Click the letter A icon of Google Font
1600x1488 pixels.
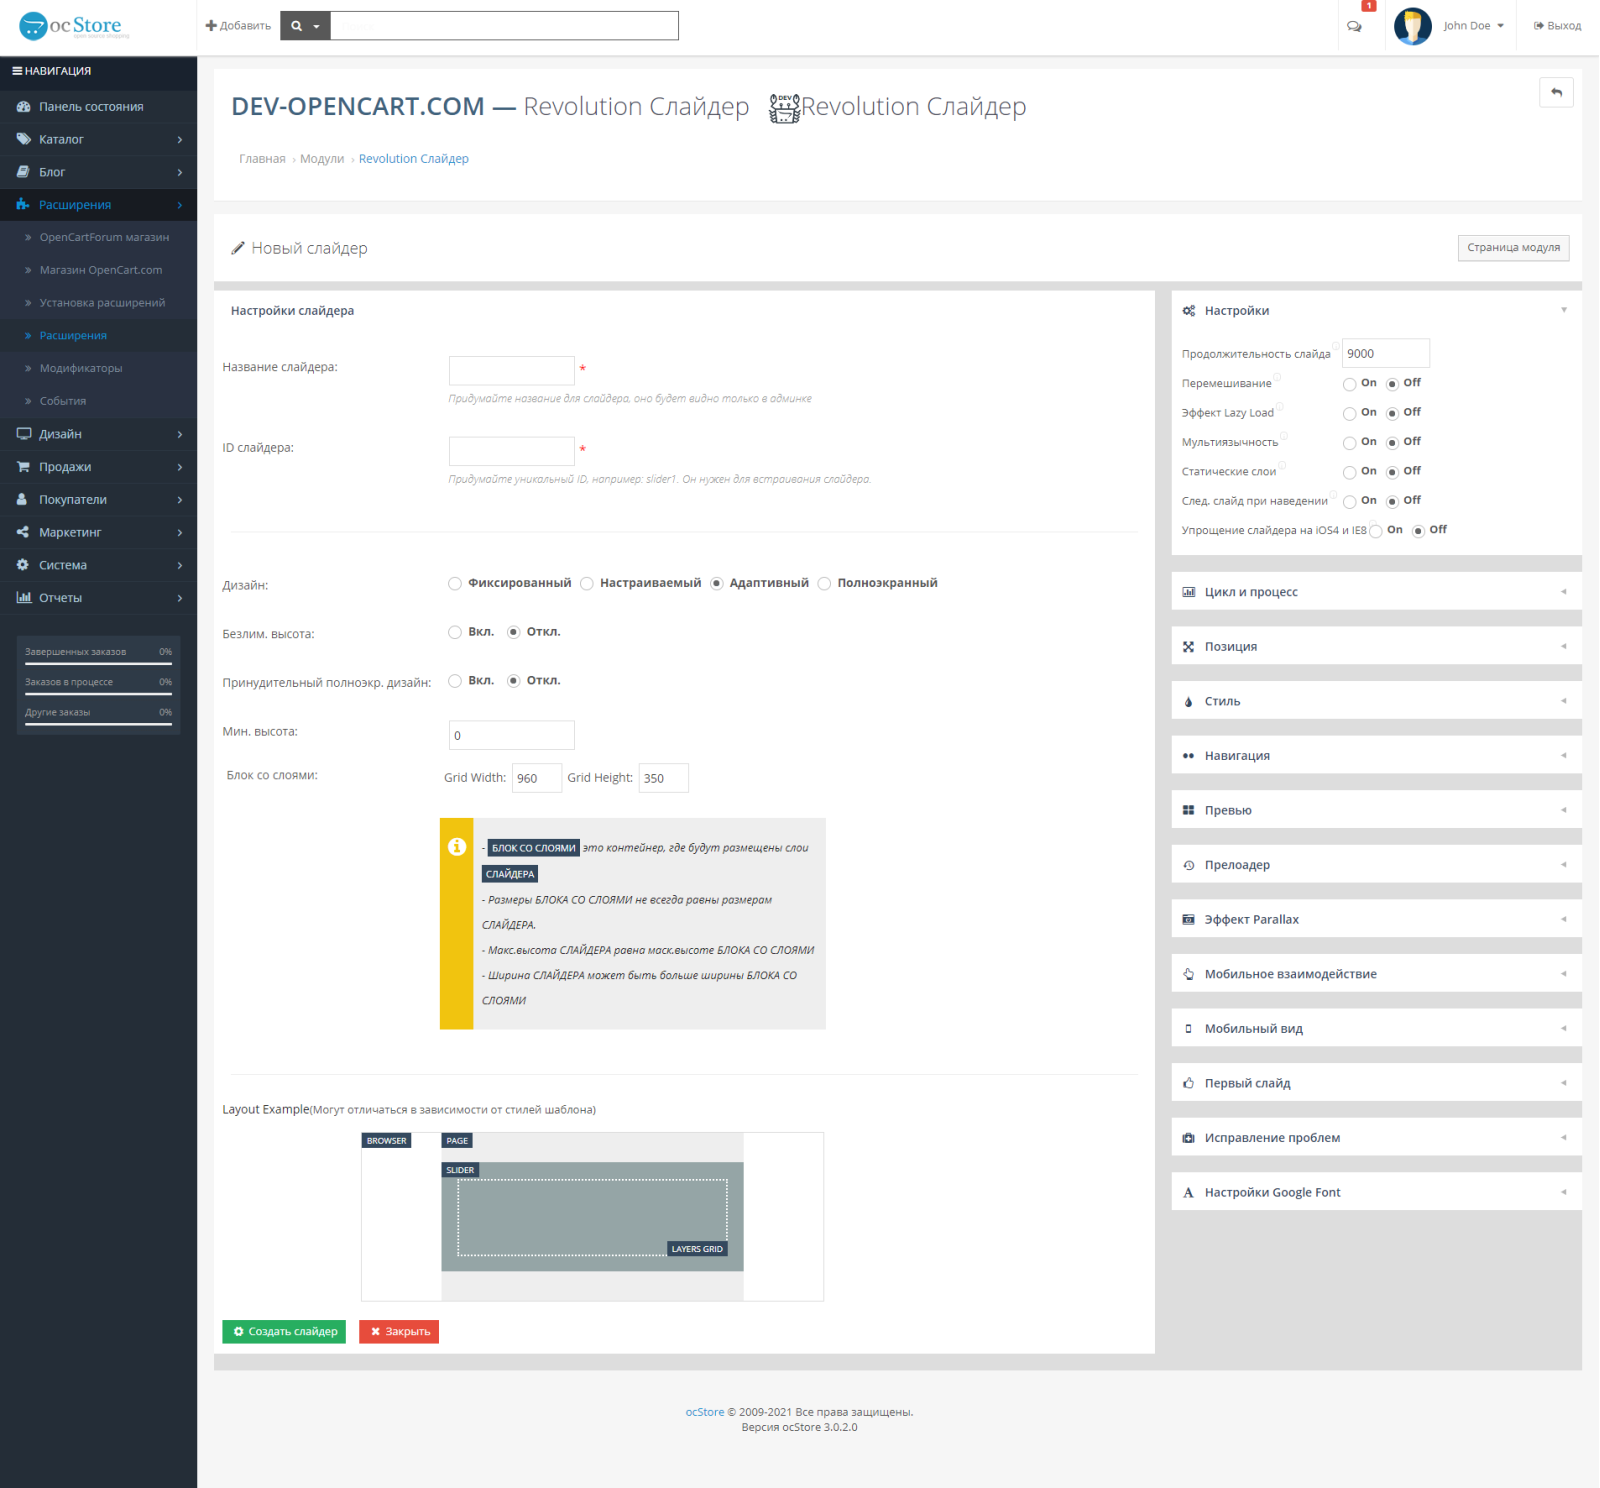[x=1188, y=1193]
